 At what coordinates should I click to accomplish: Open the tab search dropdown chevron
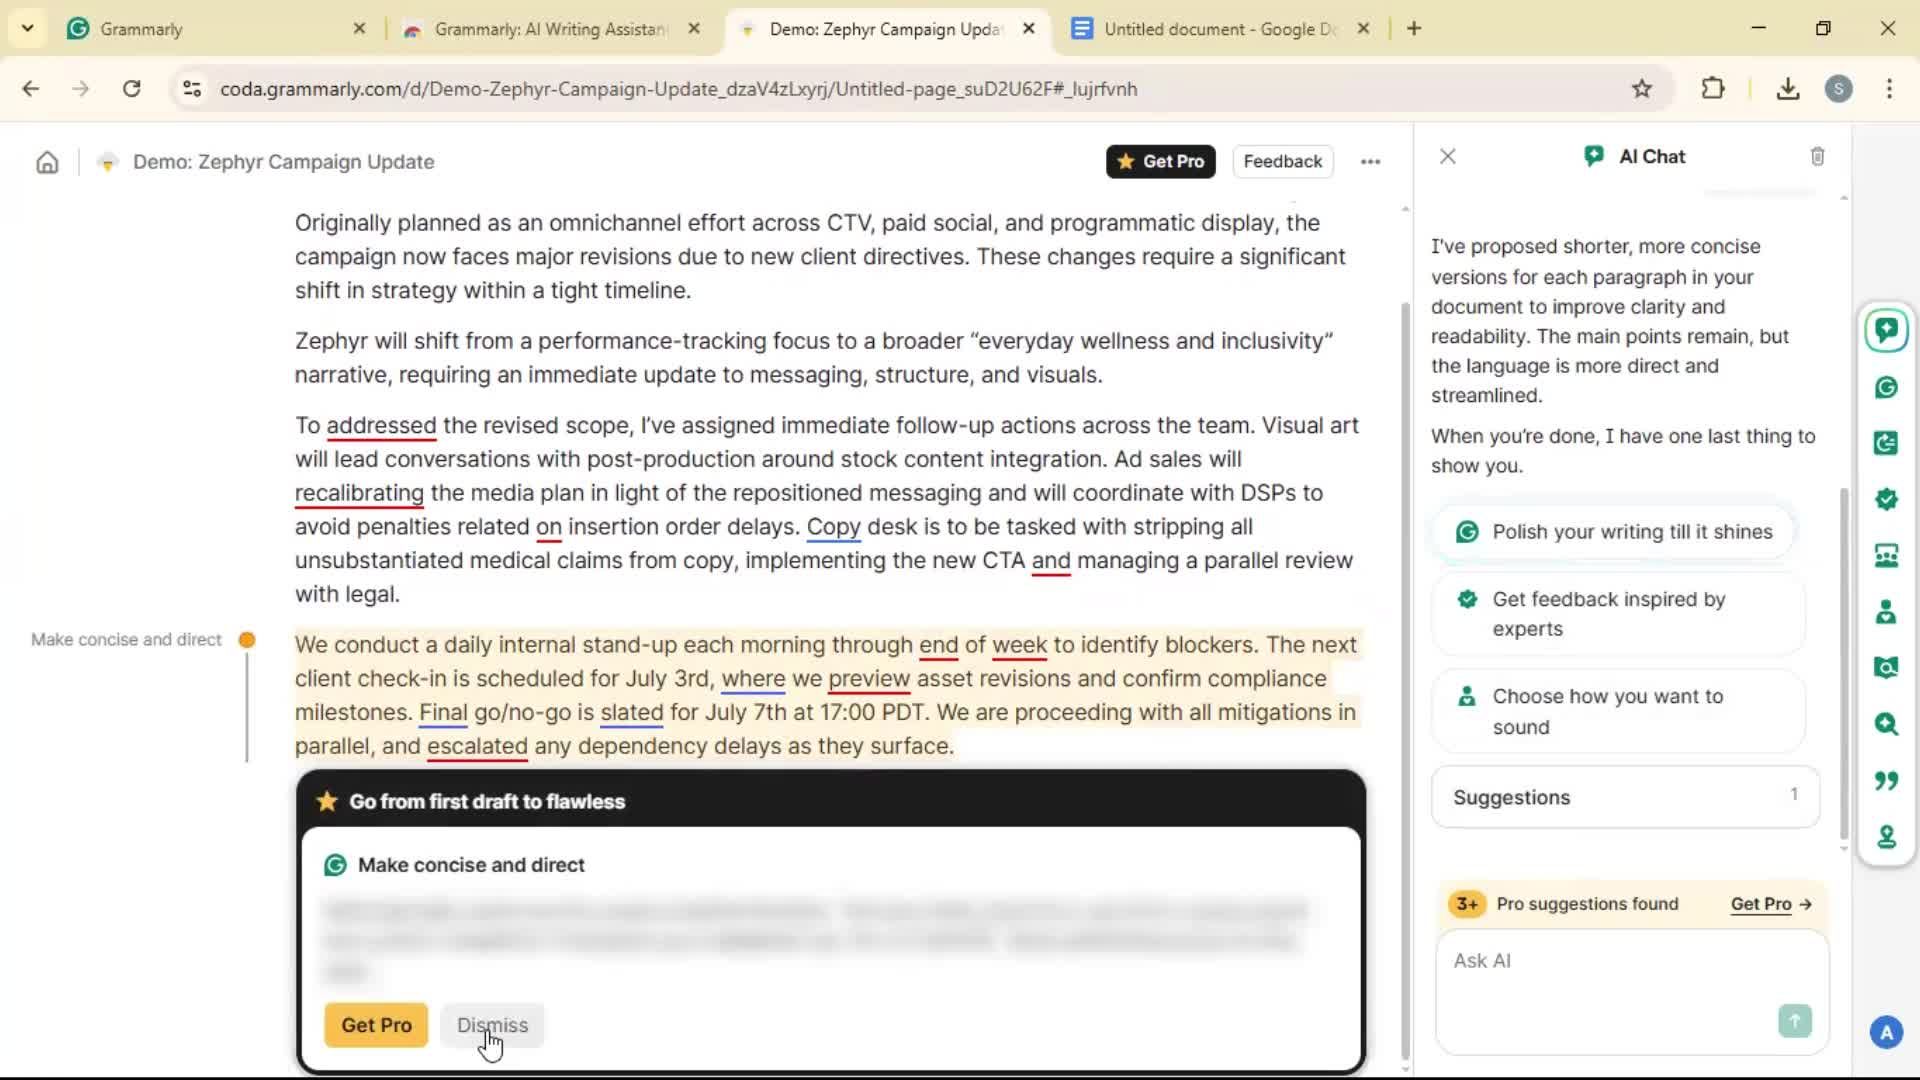click(27, 29)
